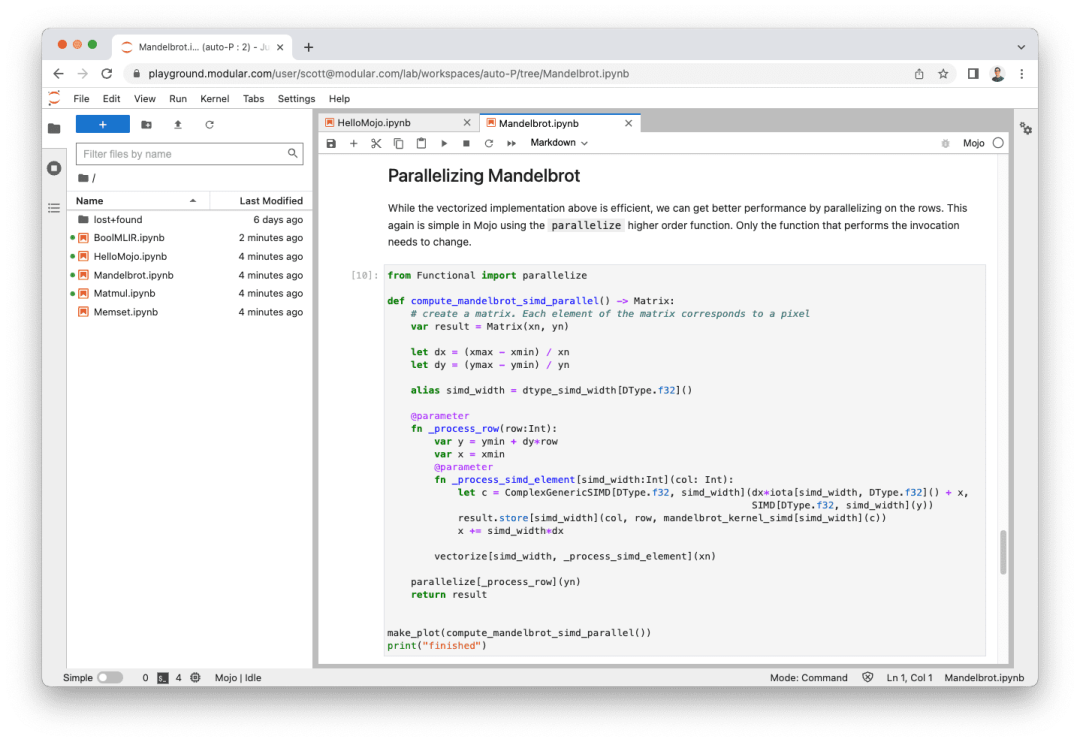
Task: Cut the selected cell with scissors icon
Action: [376, 143]
